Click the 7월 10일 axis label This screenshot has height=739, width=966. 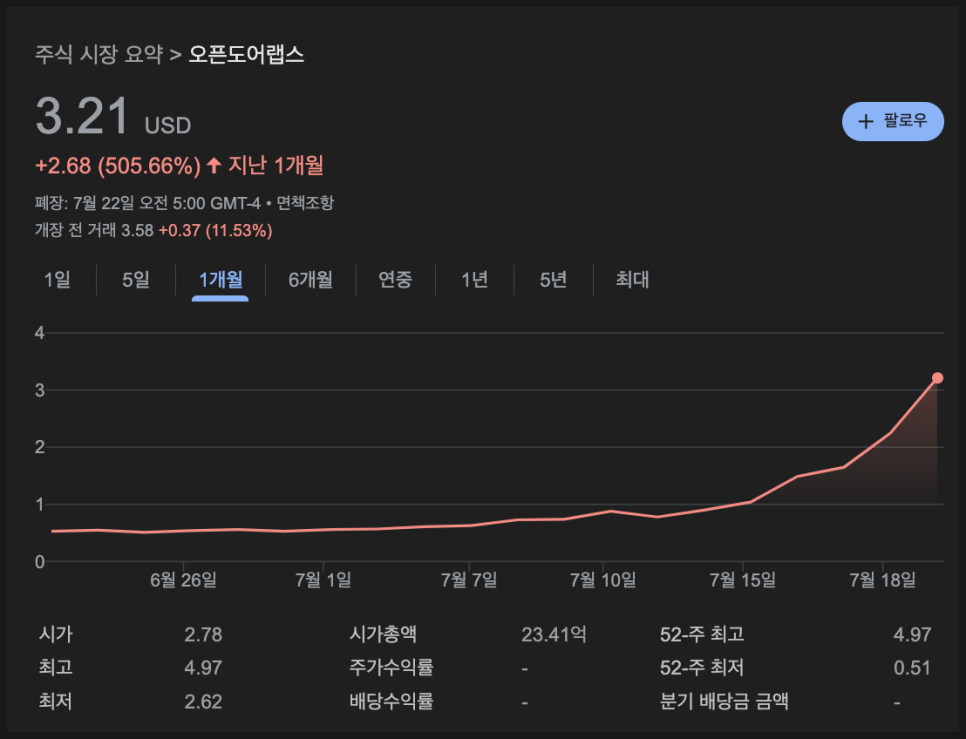[x=603, y=579]
